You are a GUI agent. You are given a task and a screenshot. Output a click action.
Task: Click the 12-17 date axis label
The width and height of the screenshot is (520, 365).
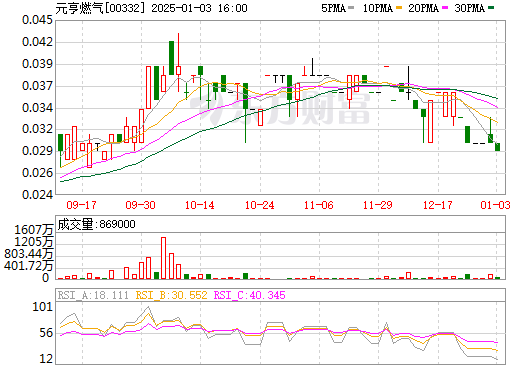pos(437,205)
